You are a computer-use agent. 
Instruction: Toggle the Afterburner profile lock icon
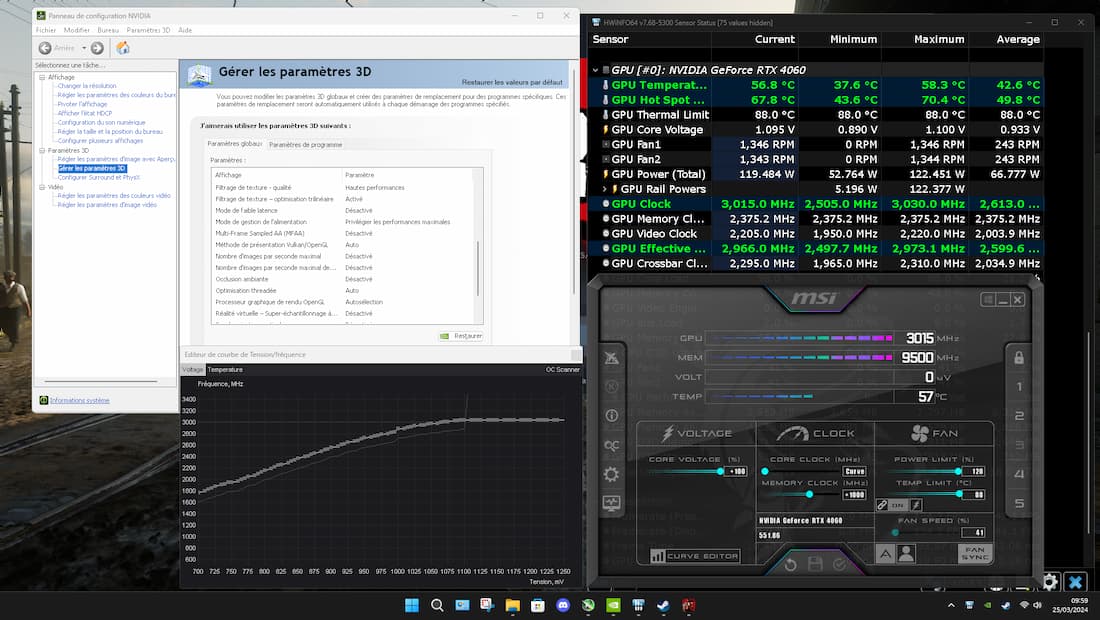[x=1019, y=357]
